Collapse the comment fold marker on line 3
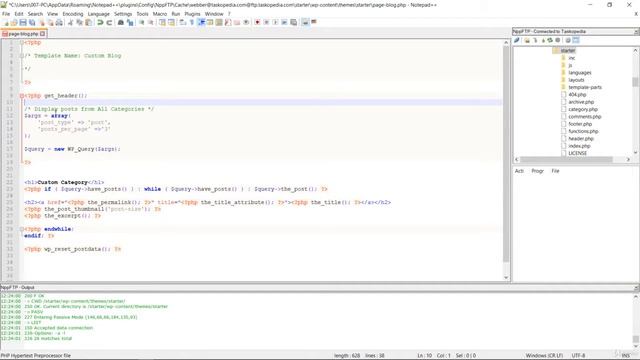The width and height of the screenshot is (640, 360). tap(22, 56)
